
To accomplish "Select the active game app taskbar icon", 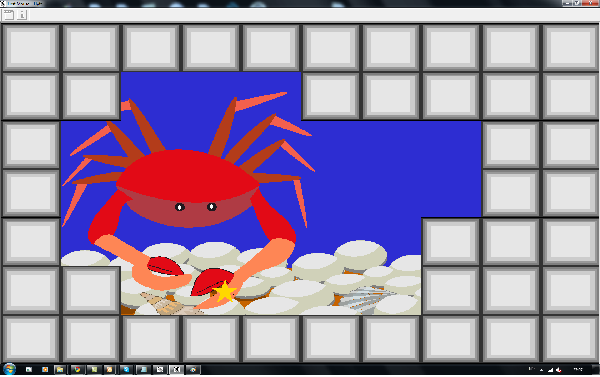I will point(176,369).
